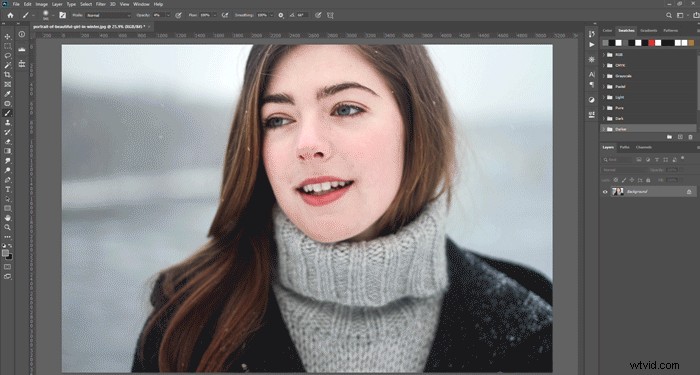This screenshot has width=700, height=375.
Task: Toggle pressure for opacity button
Action: click(178, 15)
